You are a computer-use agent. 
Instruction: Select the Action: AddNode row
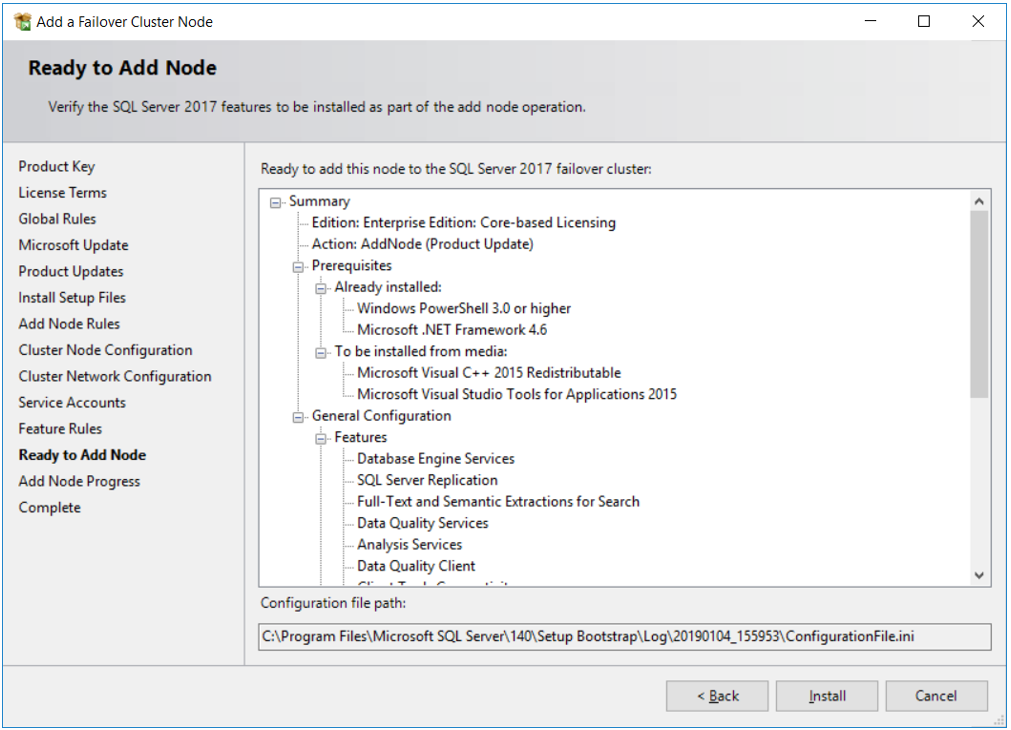(x=422, y=244)
